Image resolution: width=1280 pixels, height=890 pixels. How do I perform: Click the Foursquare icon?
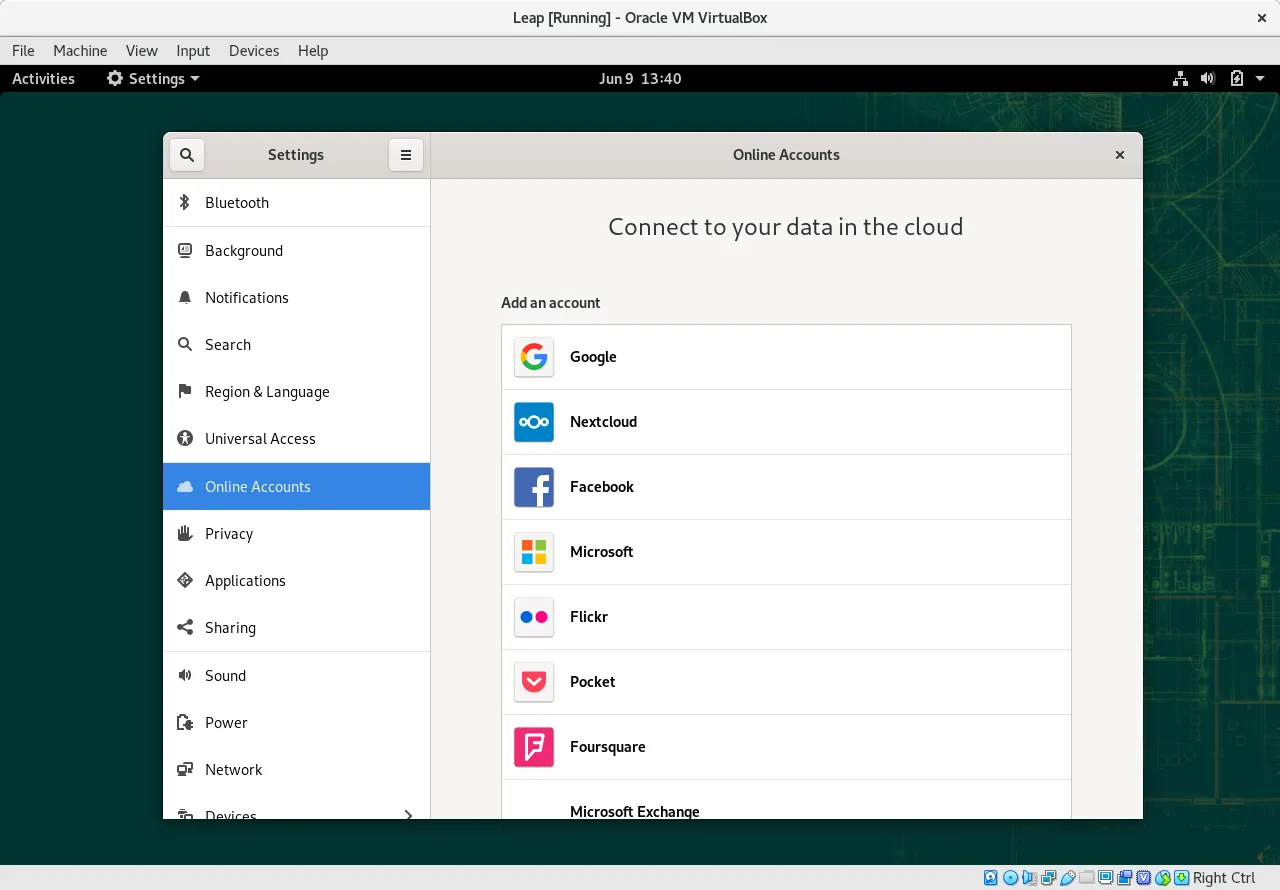pos(533,747)
